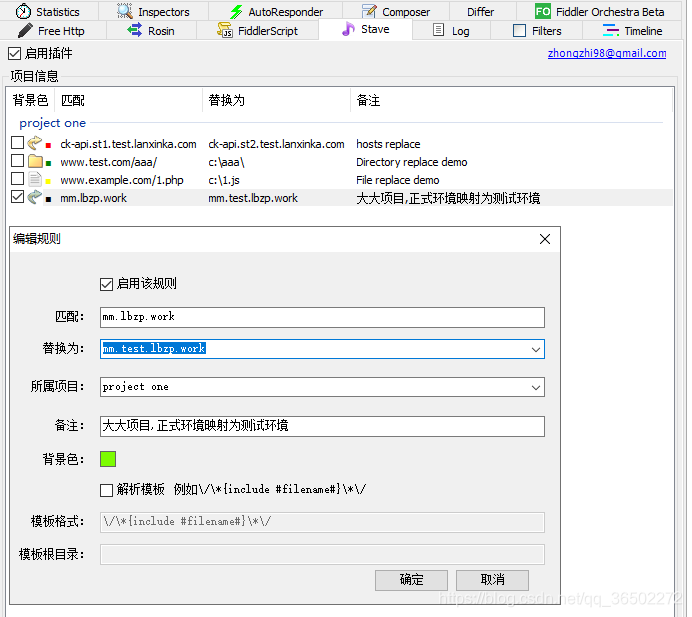Click the green arrow icon of mm.lbzp.work rule
The image size is (692, 617).
[x=34, y=197]
